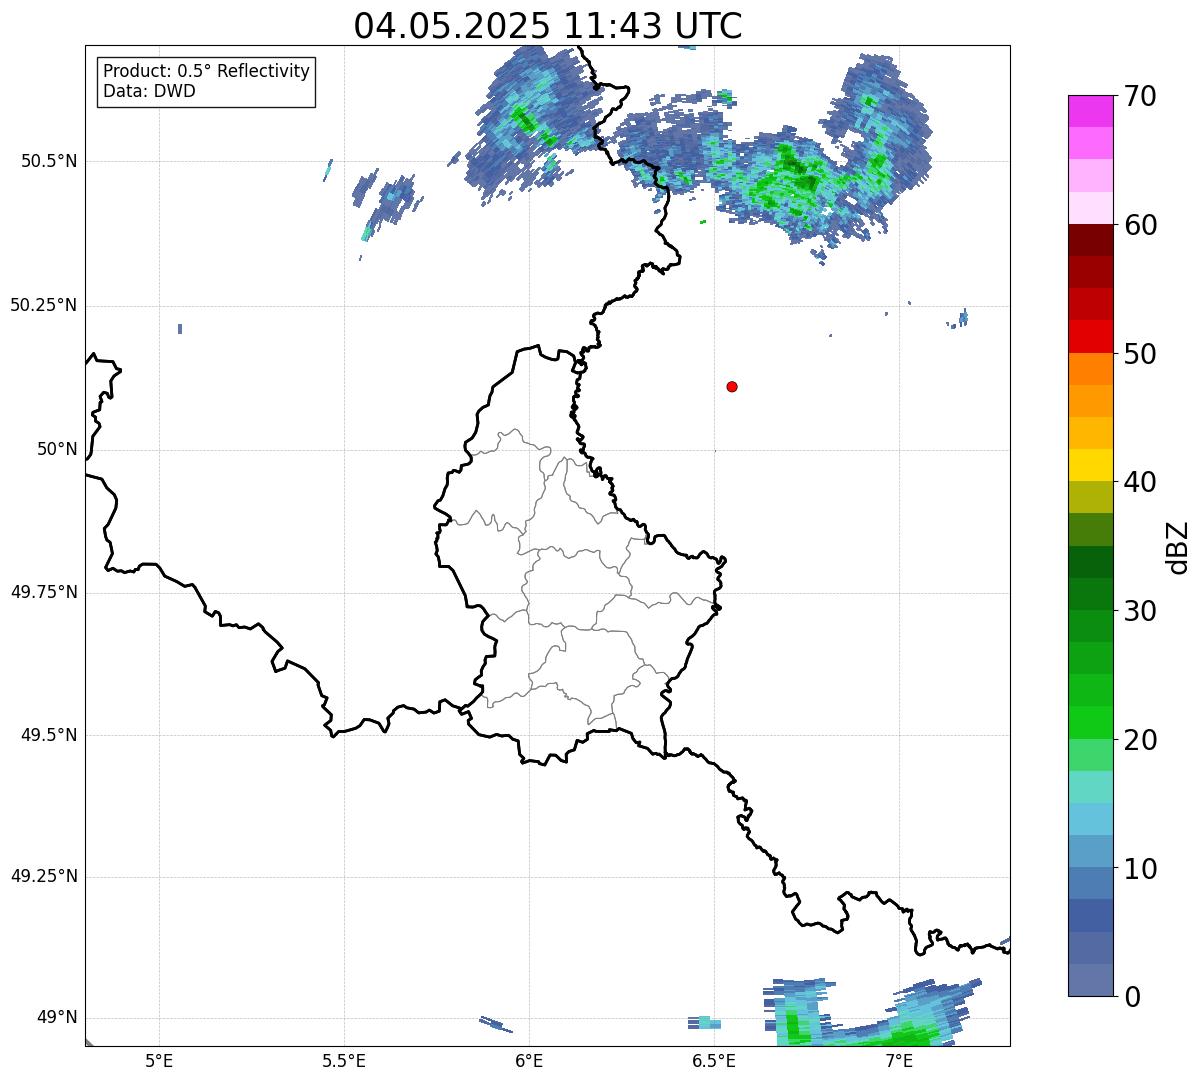Click the orange swatch just below 50 dBZ
This screenshot has width=1202, height=1081.
pos(1091,368)
